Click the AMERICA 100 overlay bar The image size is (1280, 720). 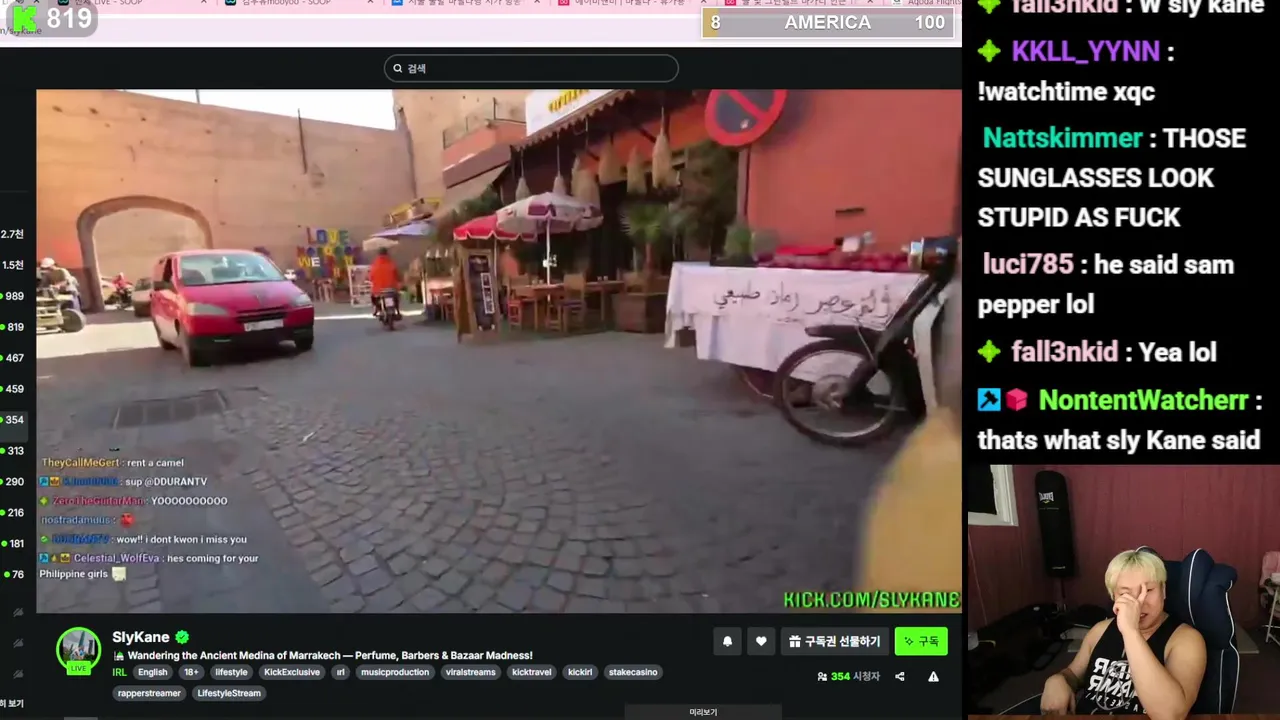click(828, 22)
